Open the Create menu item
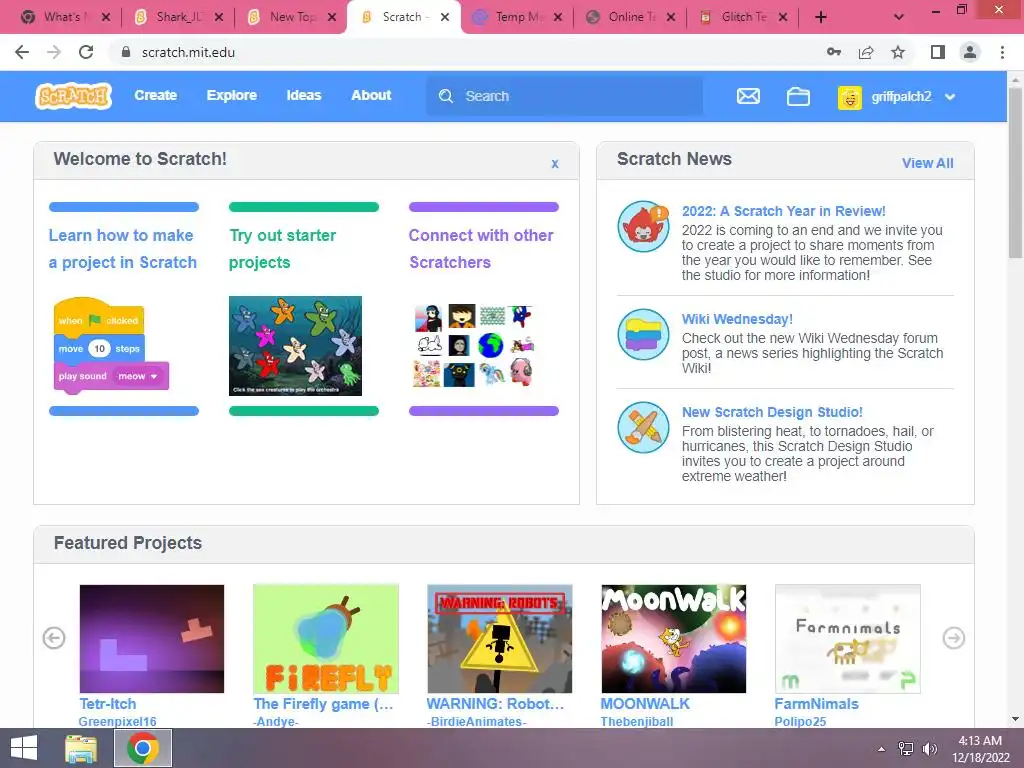Image resolution: width=1024 pixels, height=768 pixels. tap(155, 95)
